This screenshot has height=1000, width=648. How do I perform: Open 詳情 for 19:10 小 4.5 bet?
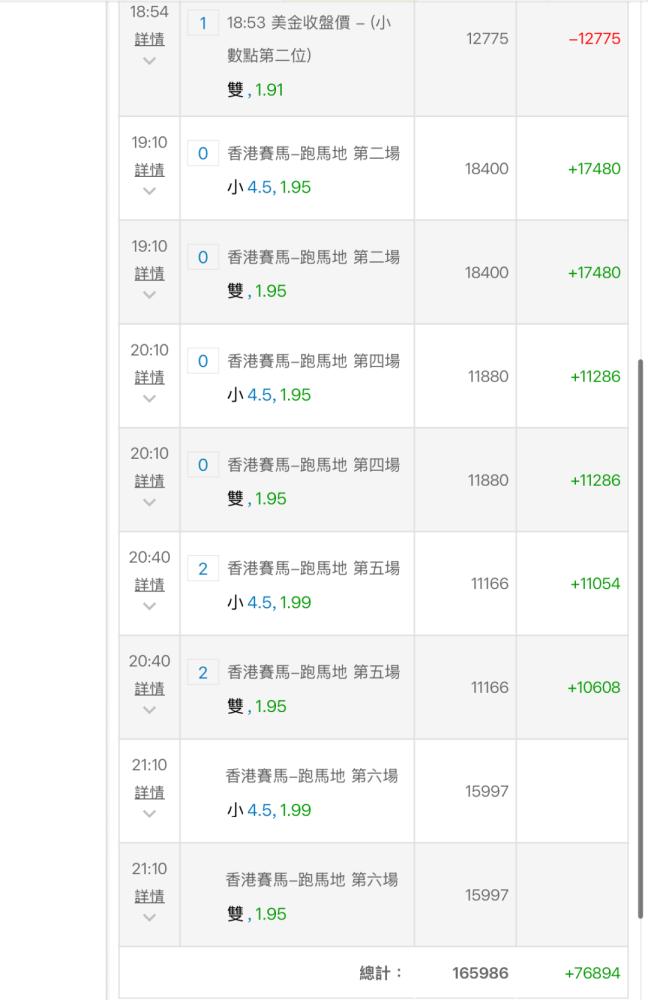tap(149, 170)
